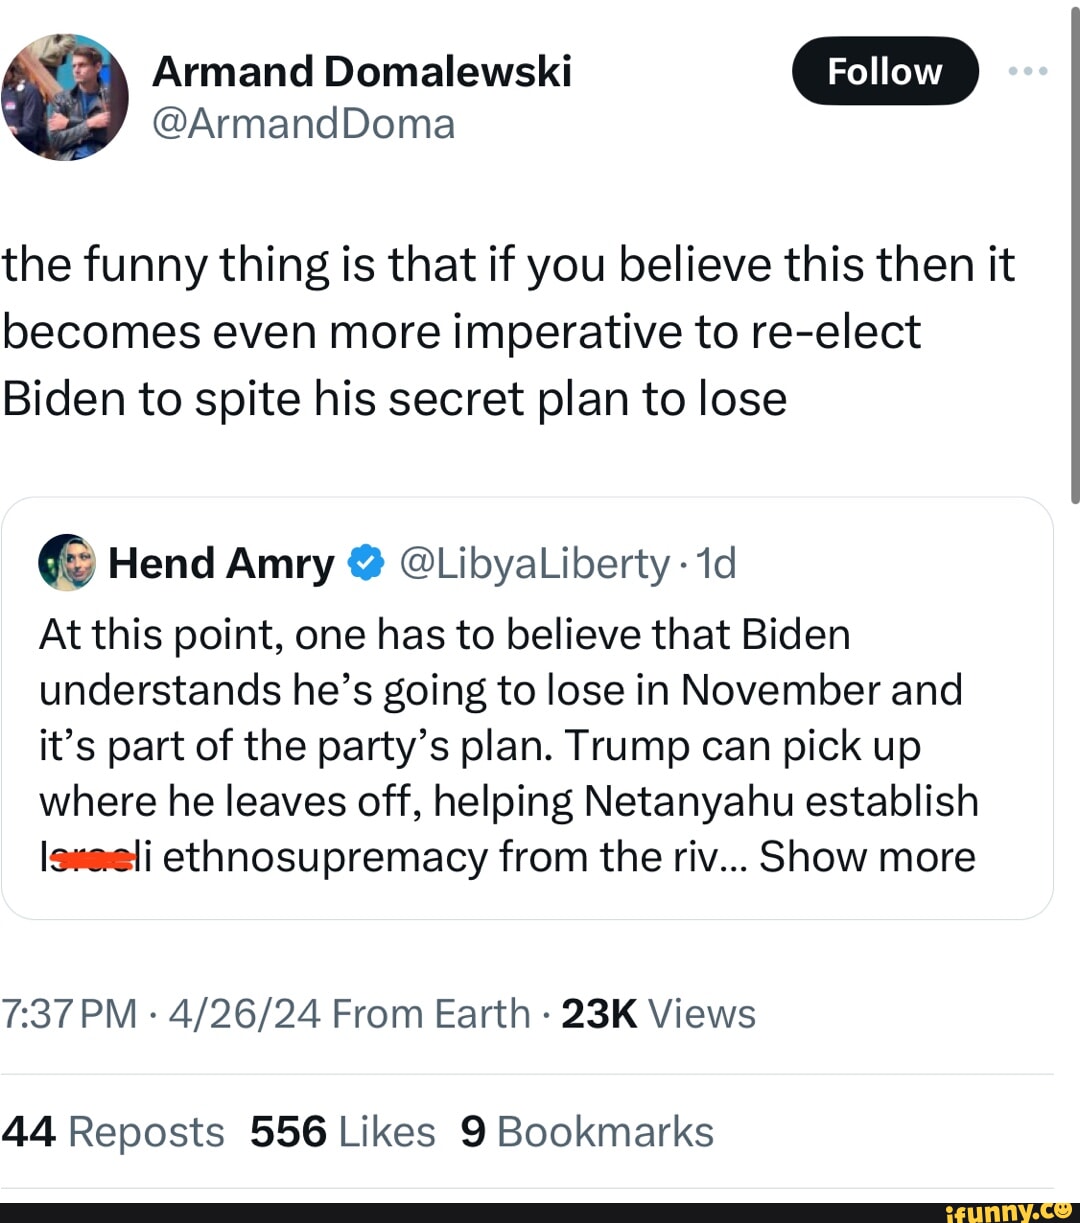Click the blue verified badge

click(365, 564)
